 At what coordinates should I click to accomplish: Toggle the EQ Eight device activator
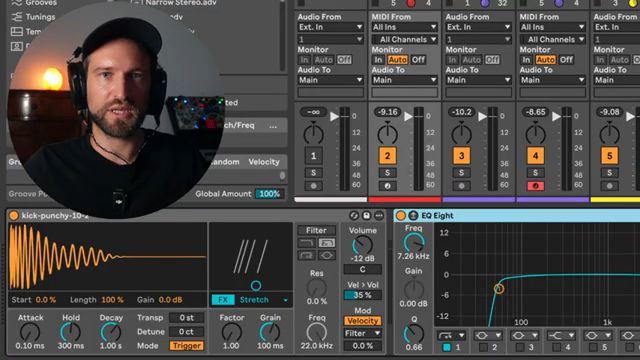coord(401,215)
